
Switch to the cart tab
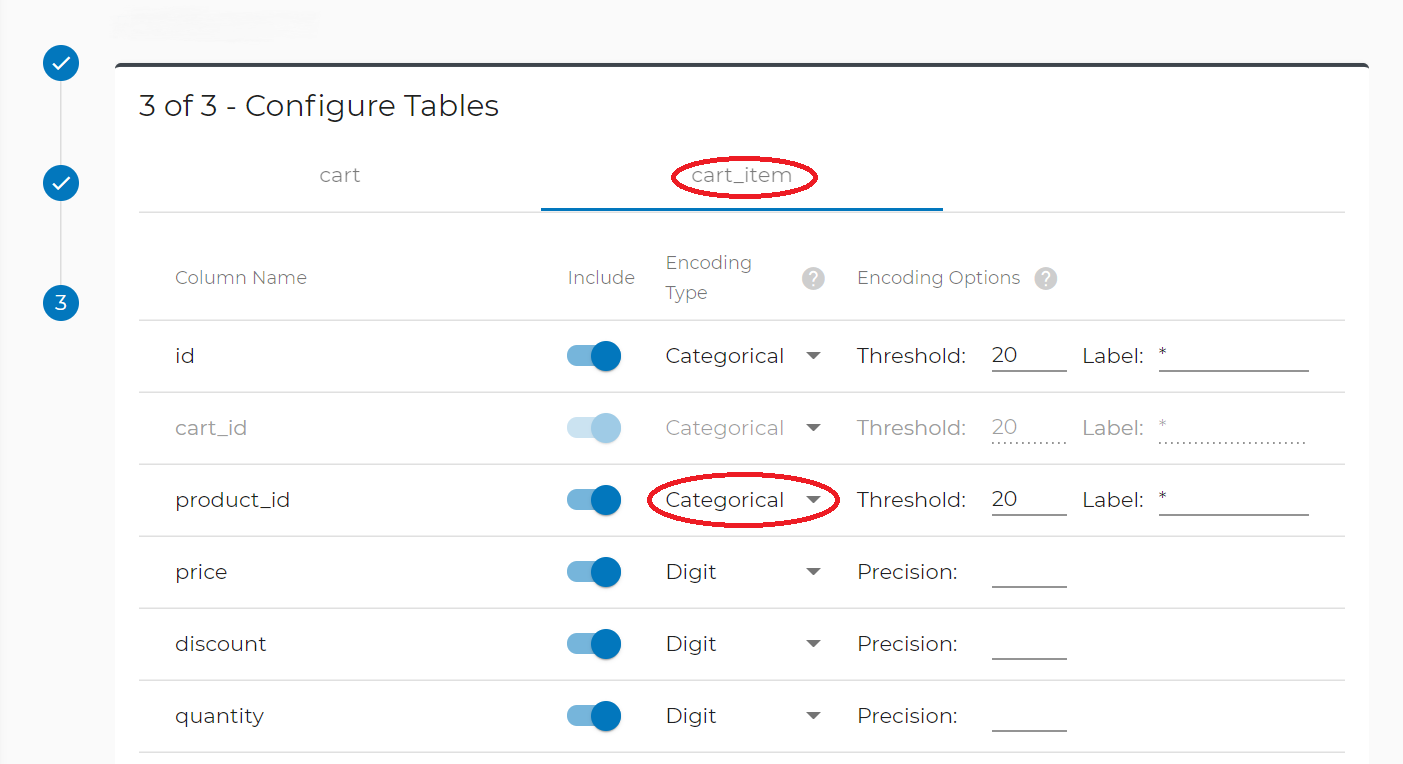[340, 176]
